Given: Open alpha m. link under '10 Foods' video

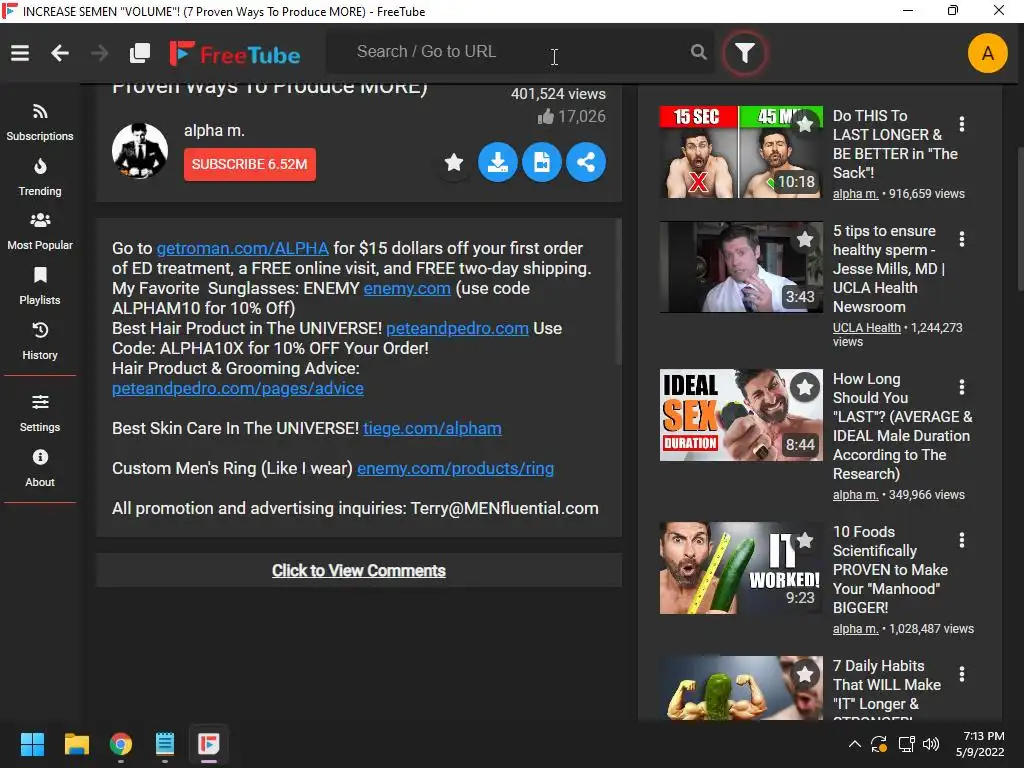Looking at the screenshot, I should click(856, 629).
